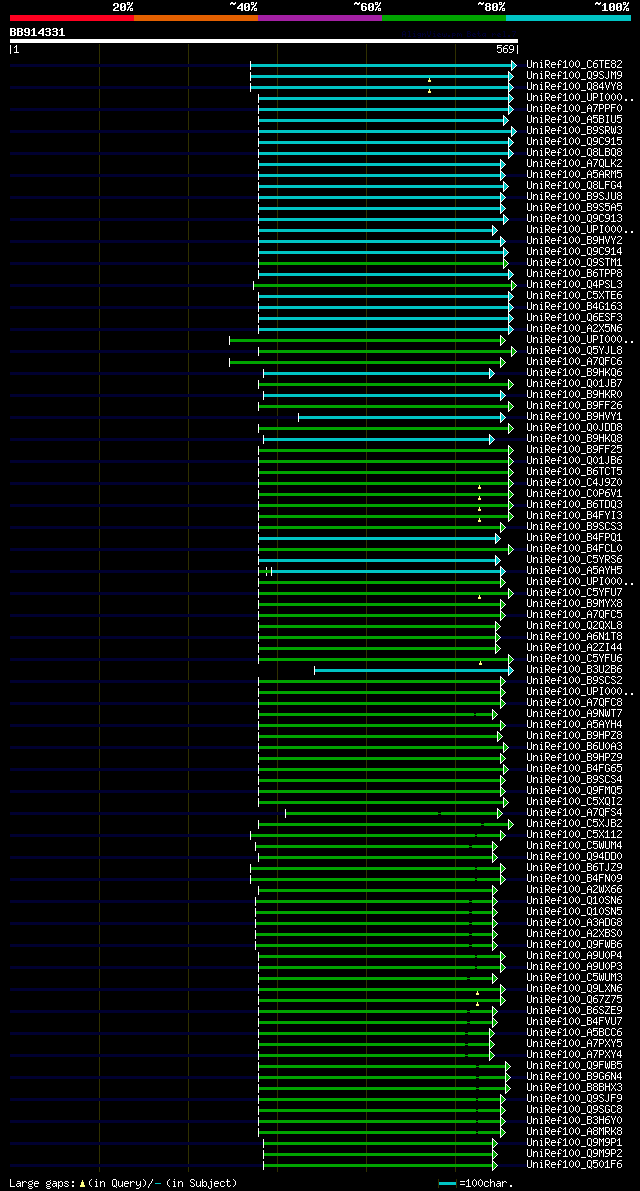The image size is (640, 1191).
Task: Select the UniRef100_Q9LXN6 label
Action: click(x=574, y=989)
